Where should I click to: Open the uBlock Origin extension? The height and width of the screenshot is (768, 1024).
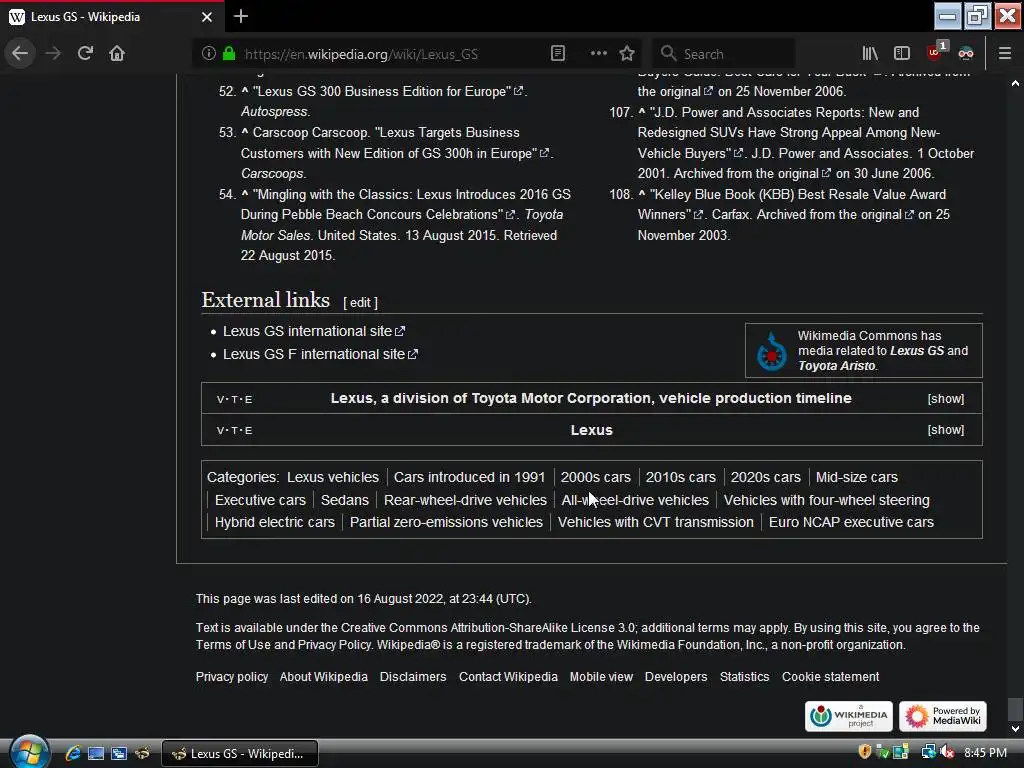coord(936,52)
